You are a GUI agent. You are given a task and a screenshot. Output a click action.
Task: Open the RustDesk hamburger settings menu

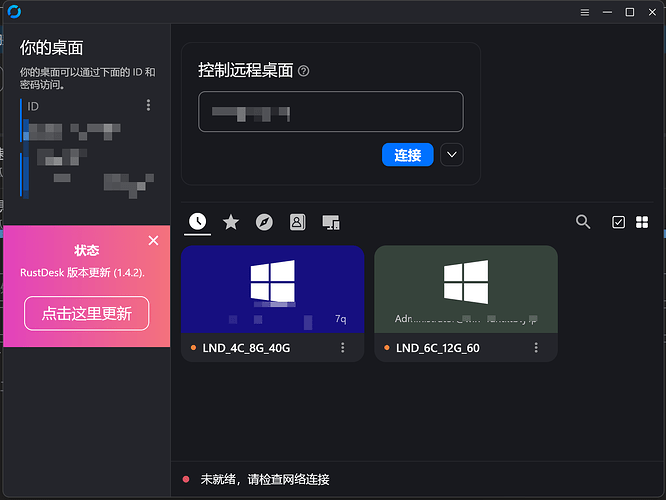coord(584,12)
